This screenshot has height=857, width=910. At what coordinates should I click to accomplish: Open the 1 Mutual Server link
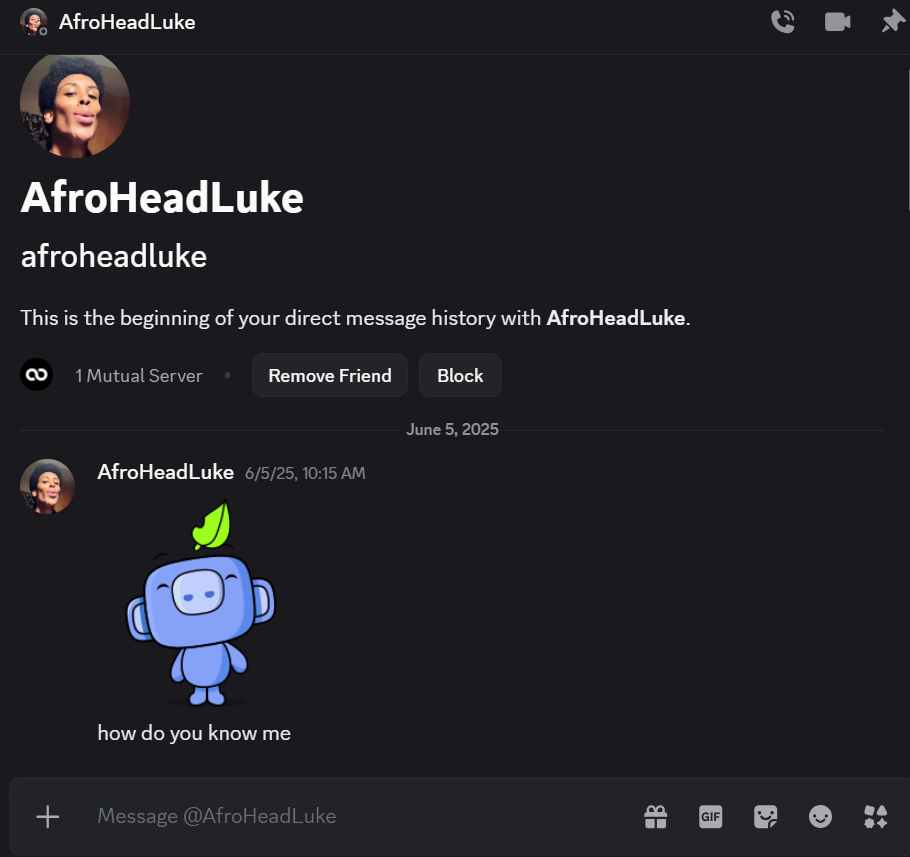click(139, 376)
